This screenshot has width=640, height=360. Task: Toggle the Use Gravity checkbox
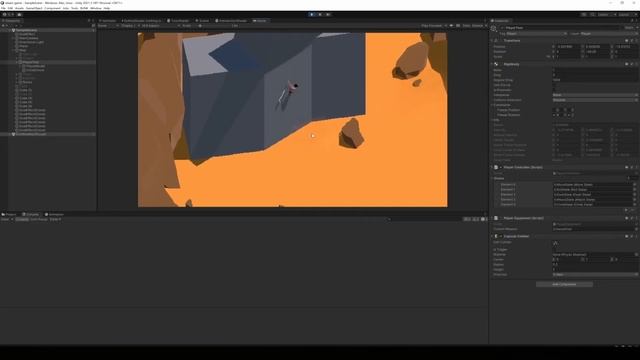554,85
